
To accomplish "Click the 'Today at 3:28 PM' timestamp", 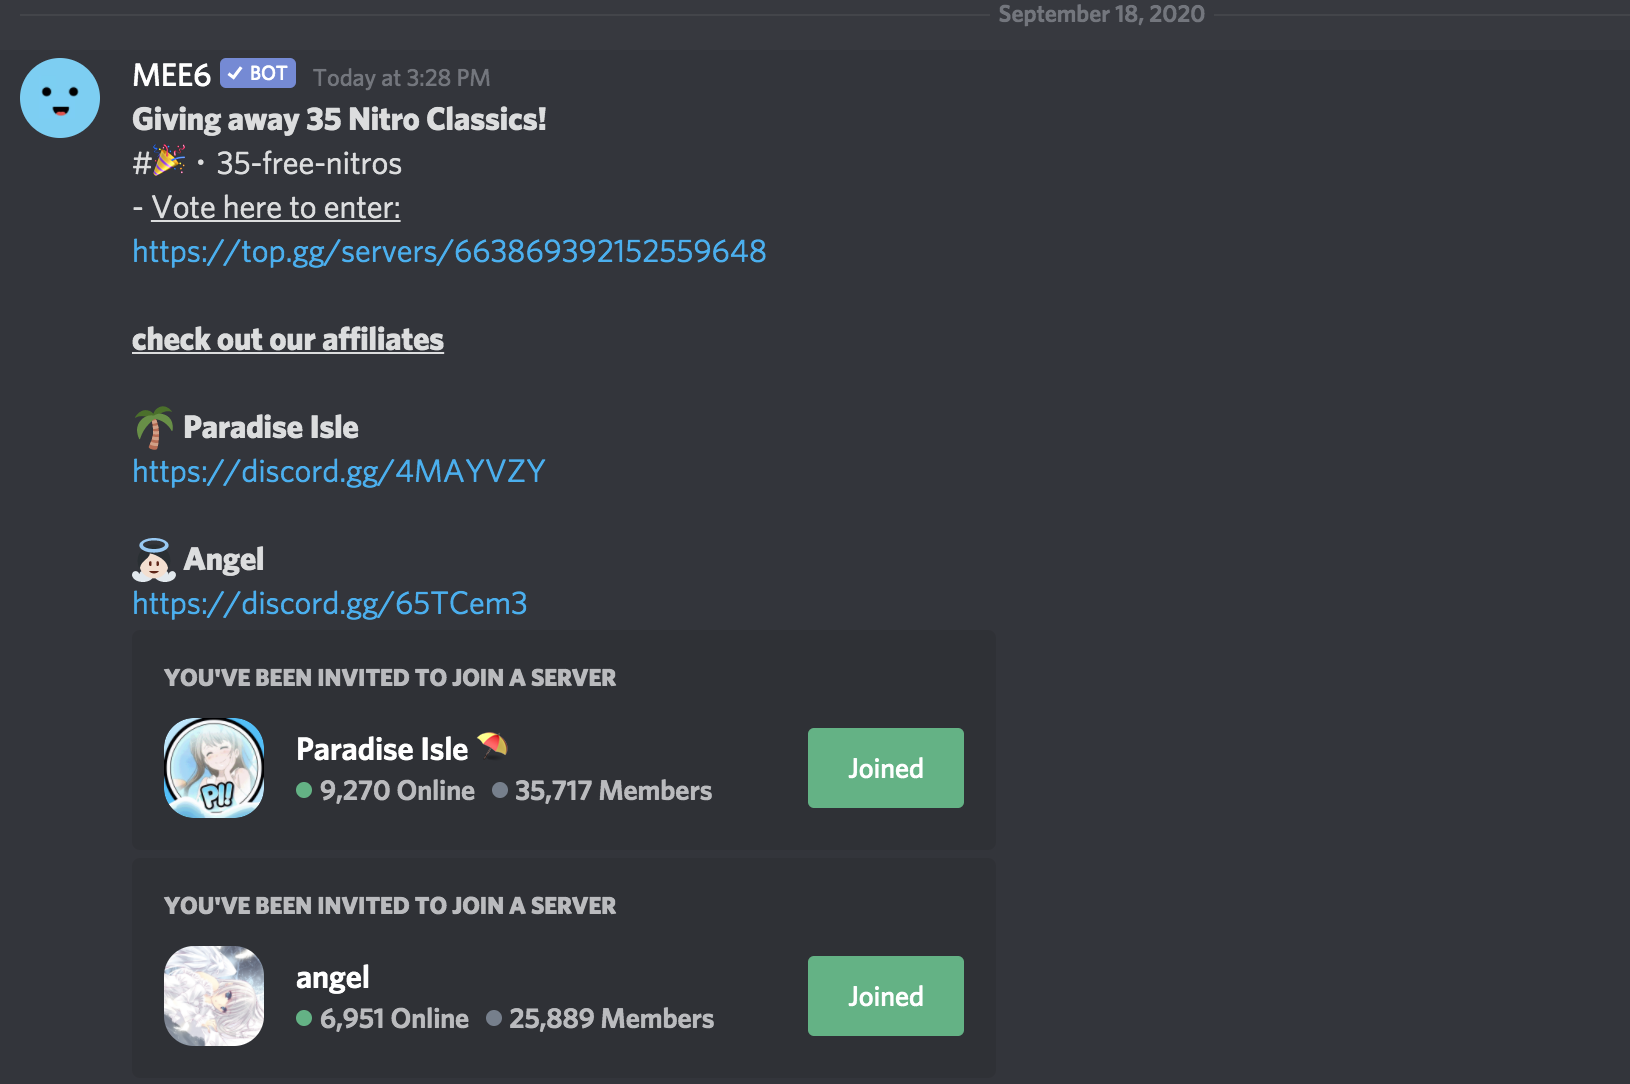I will [401, 78].
